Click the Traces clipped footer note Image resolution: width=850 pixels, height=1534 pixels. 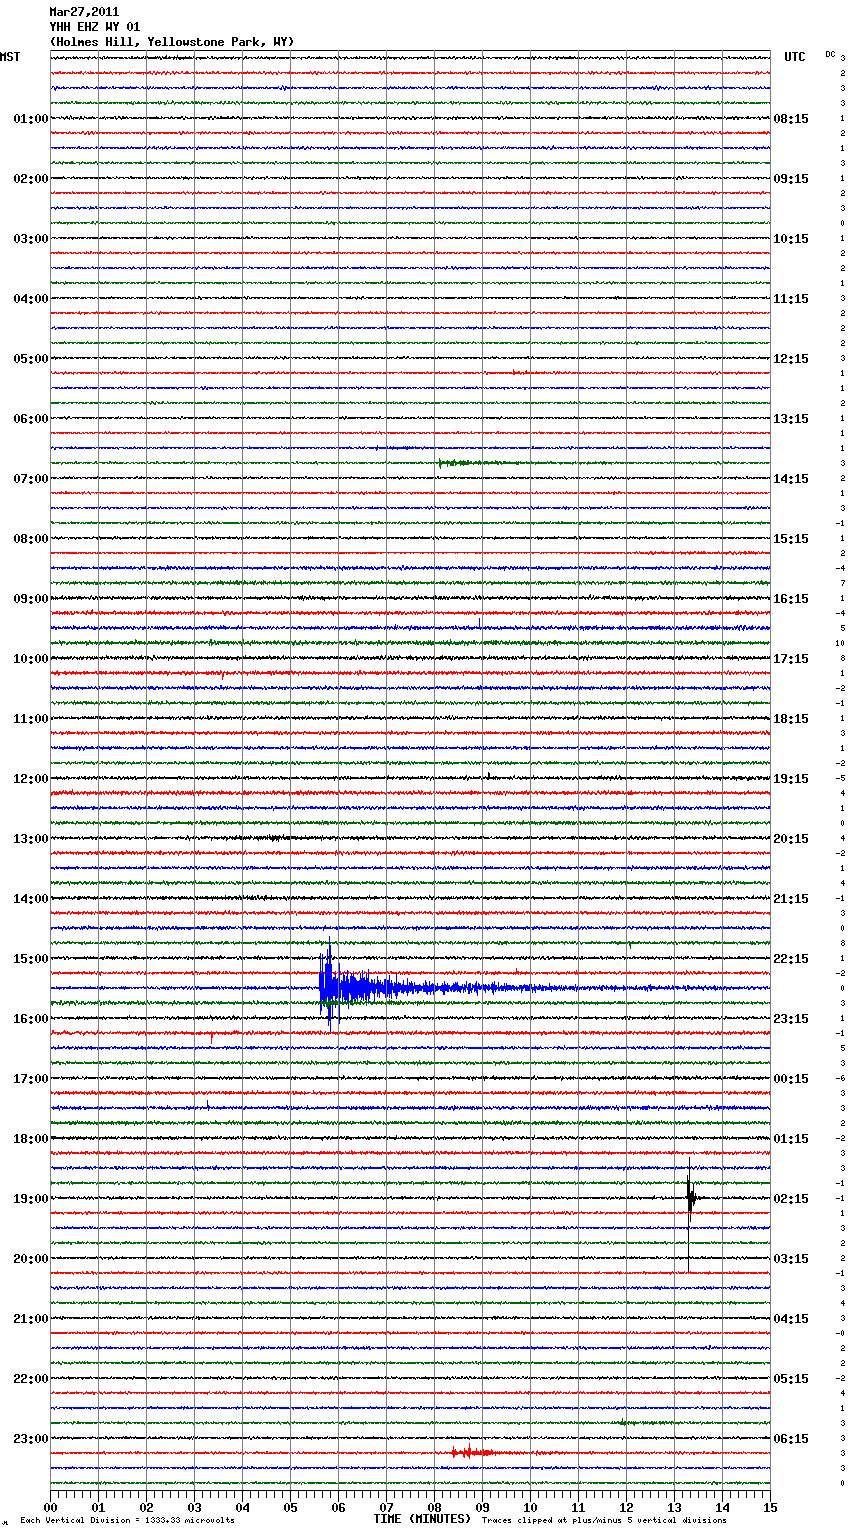[604, 1521]
